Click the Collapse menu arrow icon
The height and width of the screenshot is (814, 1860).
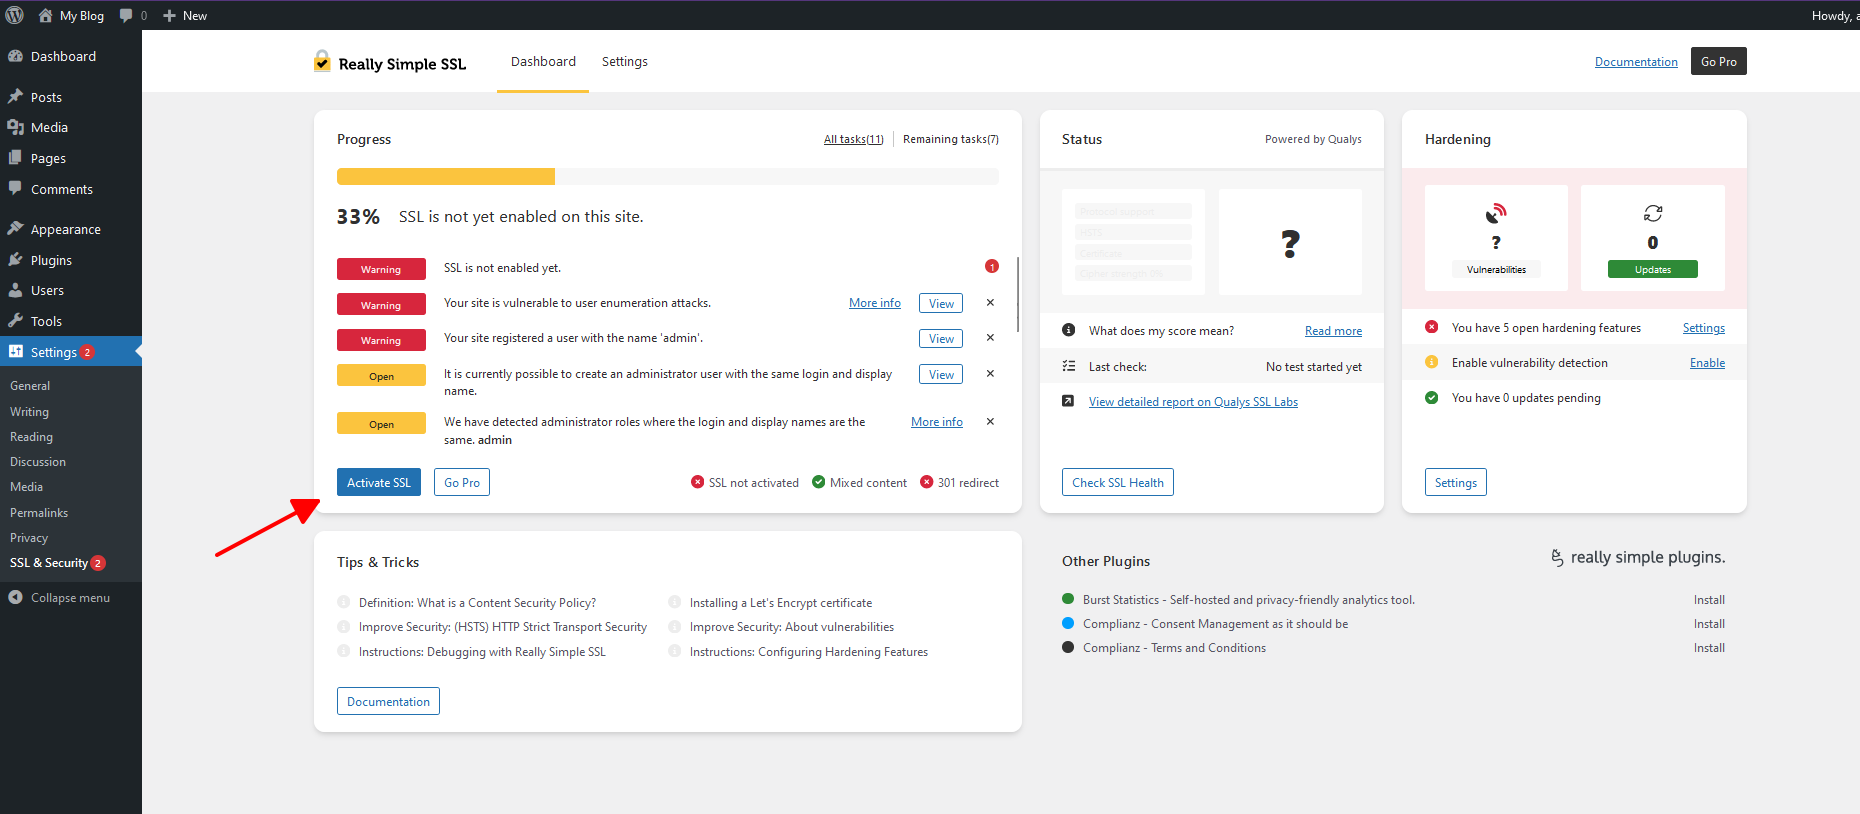(15, 597)
